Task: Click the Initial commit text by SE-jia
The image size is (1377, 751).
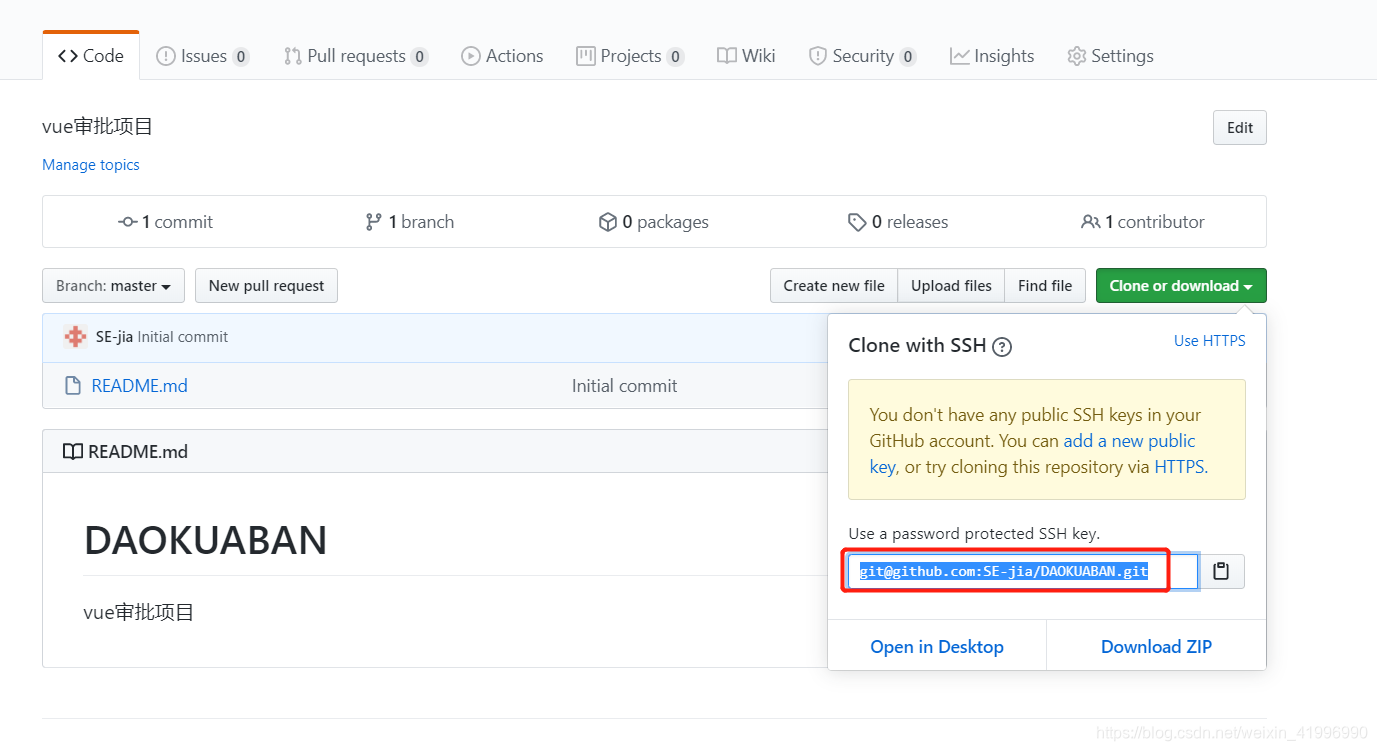Action: pos(183,337)
